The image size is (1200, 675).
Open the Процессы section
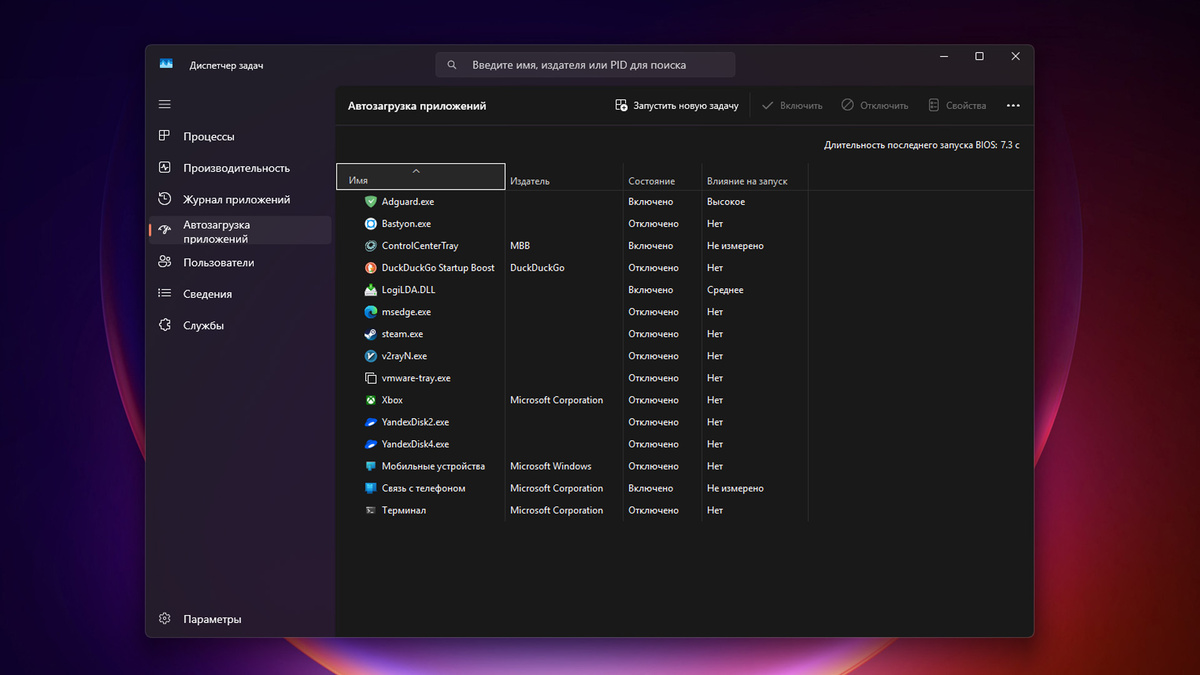pos(240,136)
